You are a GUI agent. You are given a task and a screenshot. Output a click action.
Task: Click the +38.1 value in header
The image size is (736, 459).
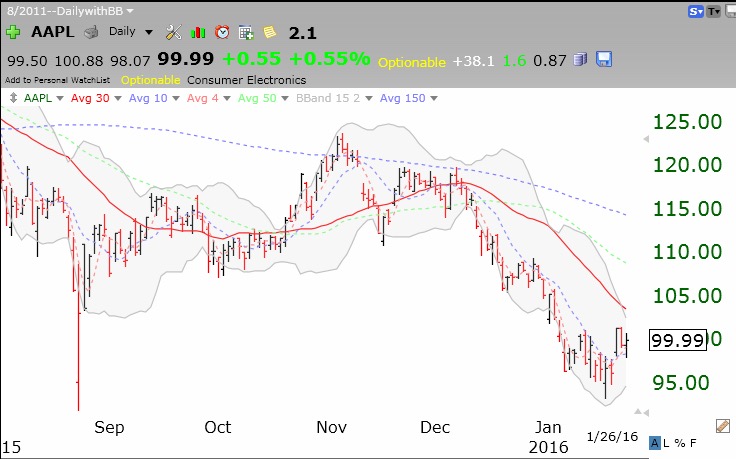(474, 61)
